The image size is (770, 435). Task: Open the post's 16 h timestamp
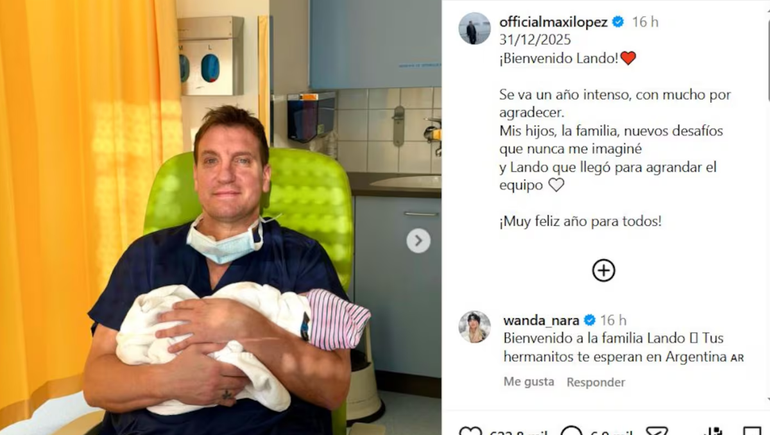point(645,22)
